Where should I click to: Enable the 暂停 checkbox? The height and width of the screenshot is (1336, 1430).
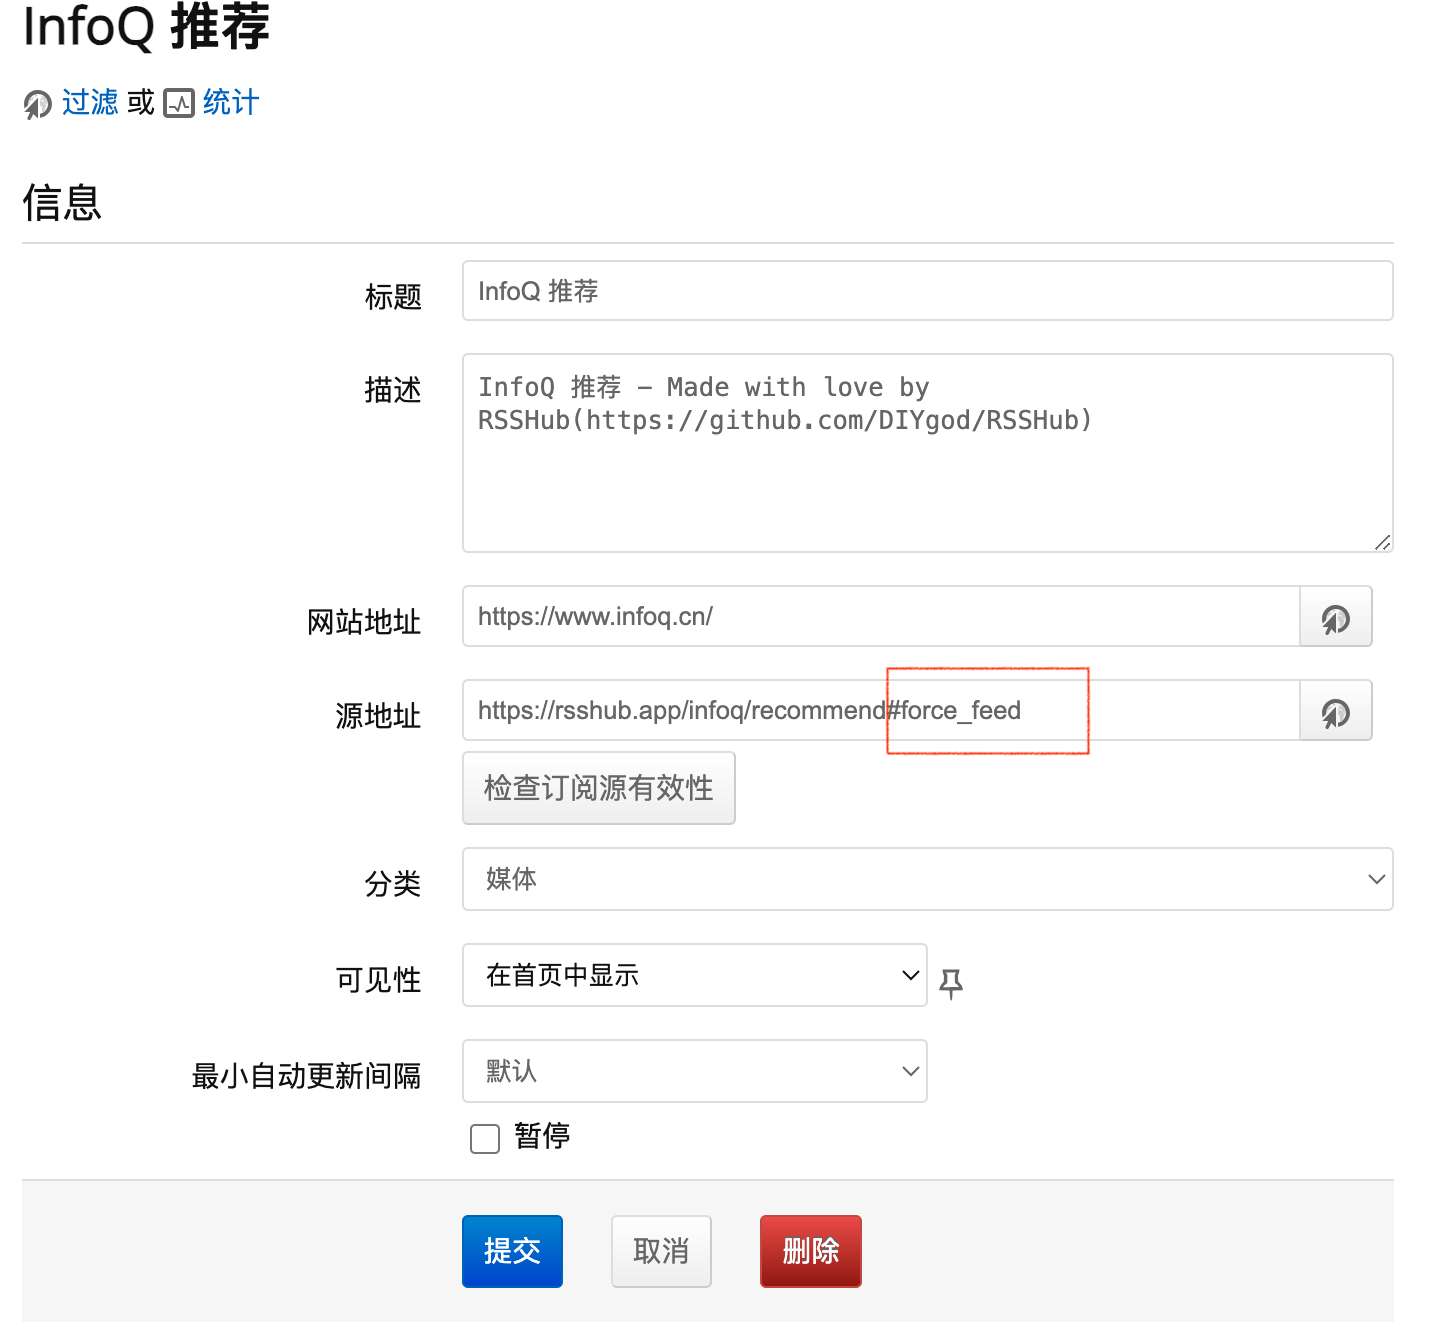(x=485, y=1138)
